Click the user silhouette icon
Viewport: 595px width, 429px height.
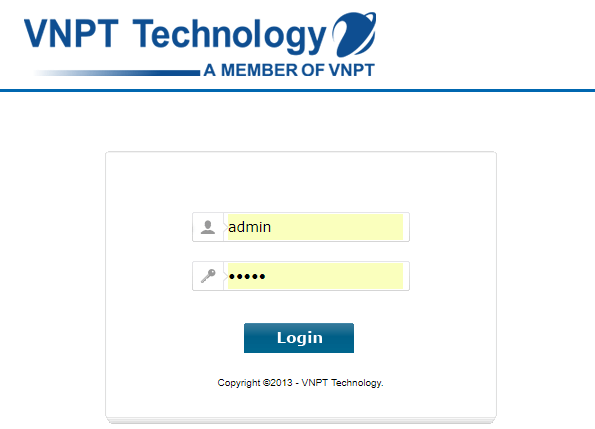pyautogui.click(x=208, y=227)
